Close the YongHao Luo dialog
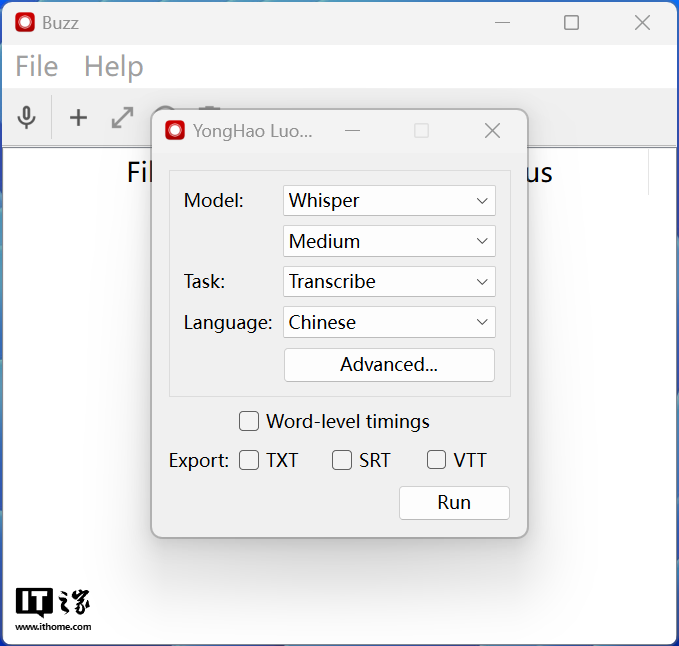Screen dimensions: 679x646 (492, 131)
